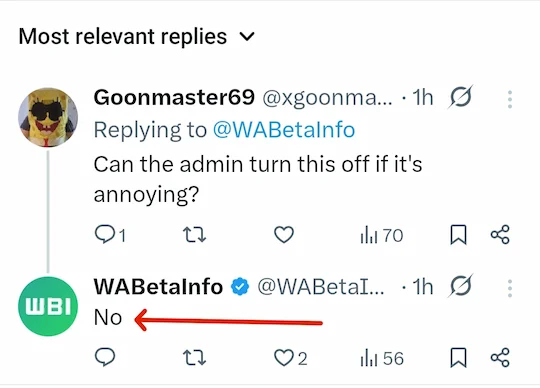Open three-dot menu on WABetaInfo's reply

[x=510, y=288]
